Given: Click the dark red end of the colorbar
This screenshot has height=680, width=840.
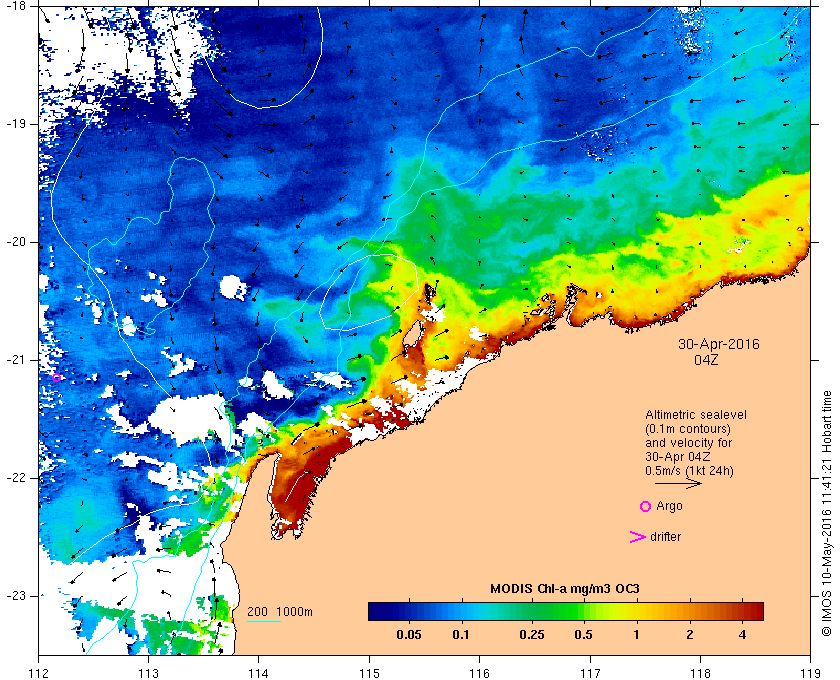Looking at the screenshot, I should click(755, 611).
